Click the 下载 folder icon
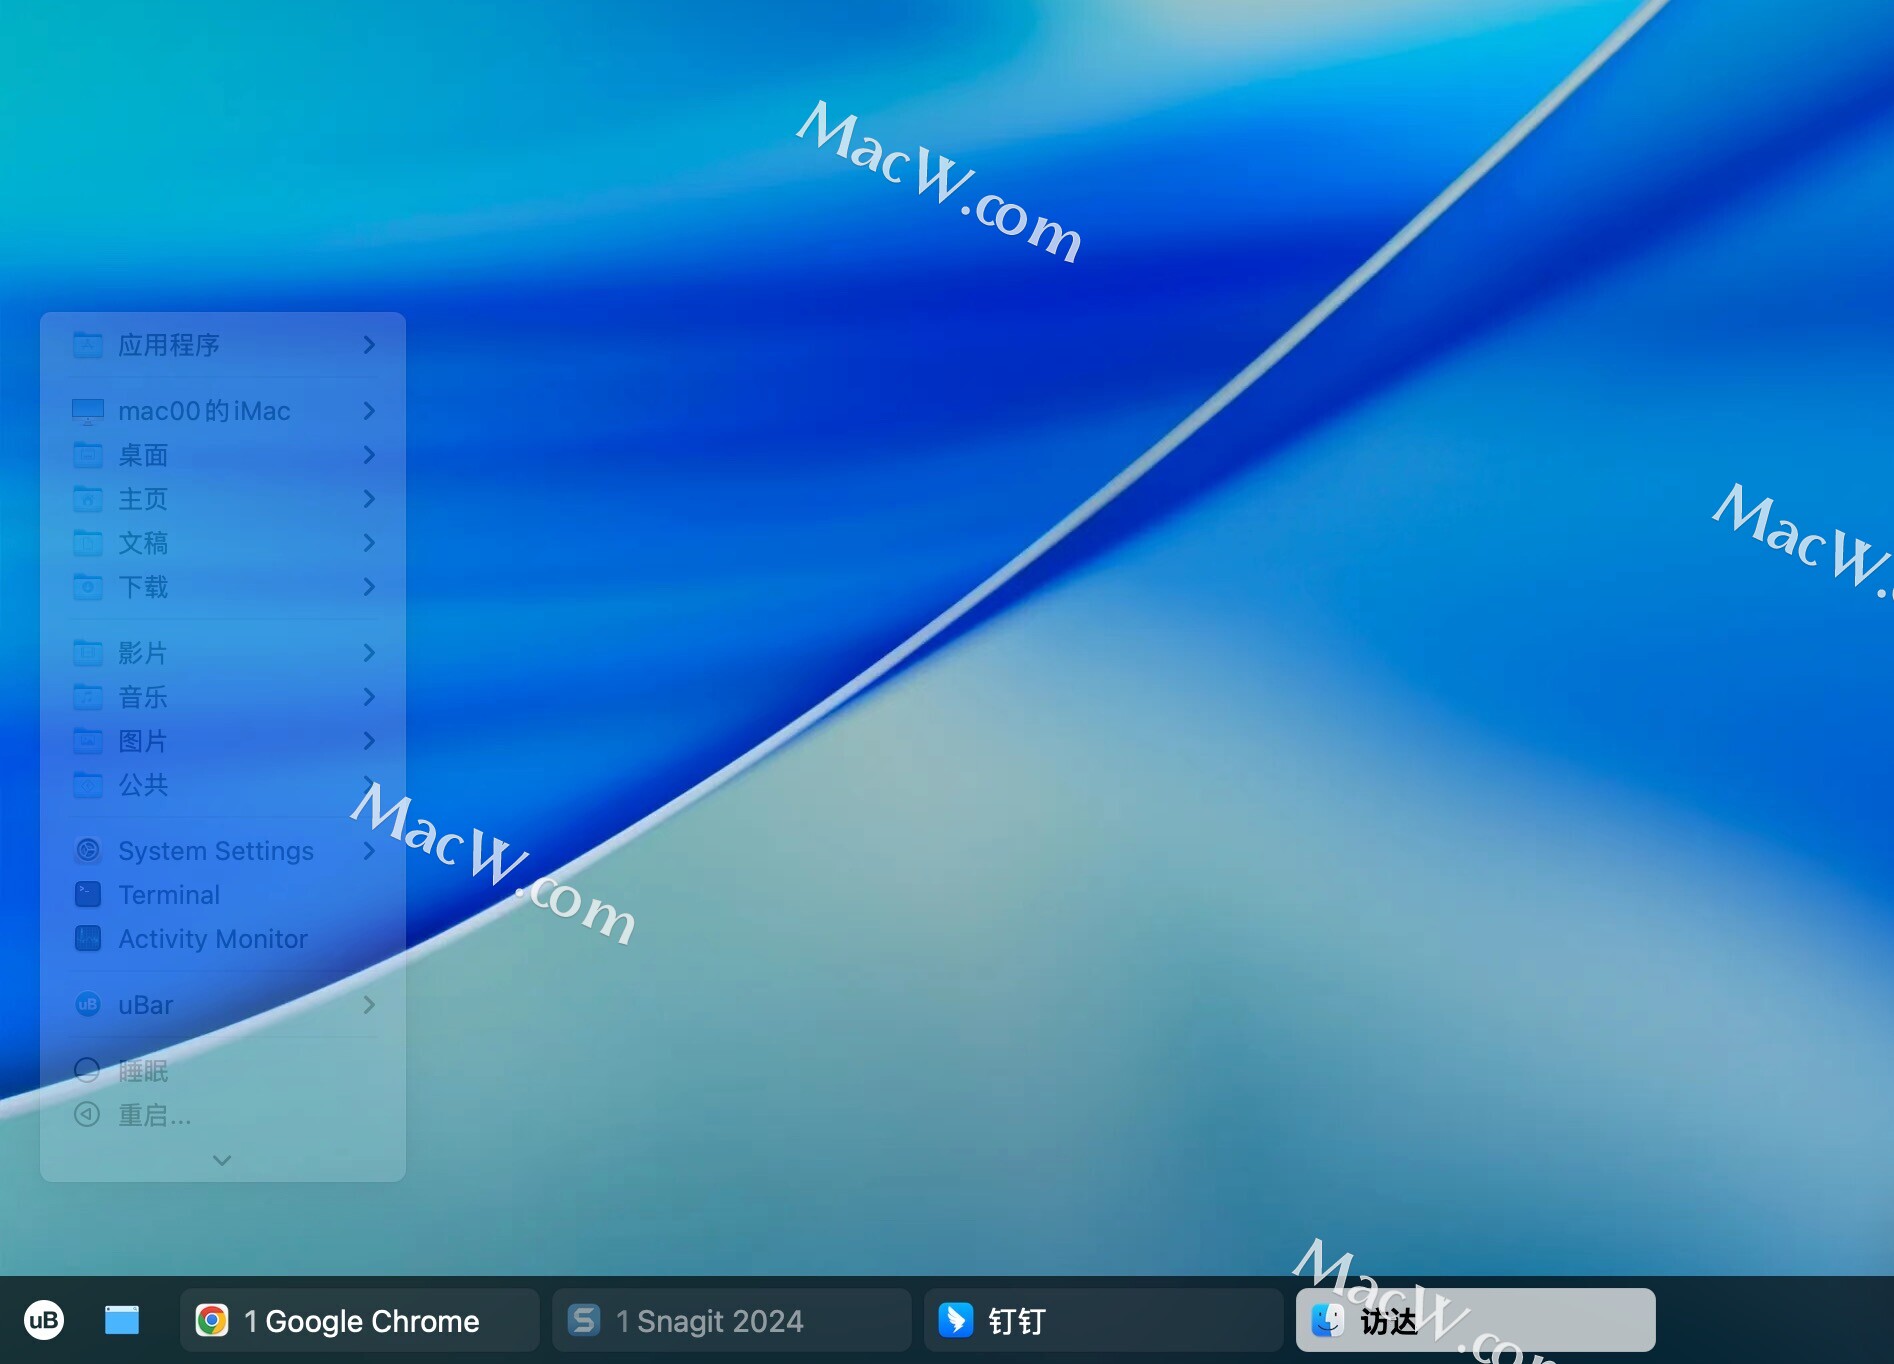Screen dimensions: 1894x1364 tap(88, 587)
